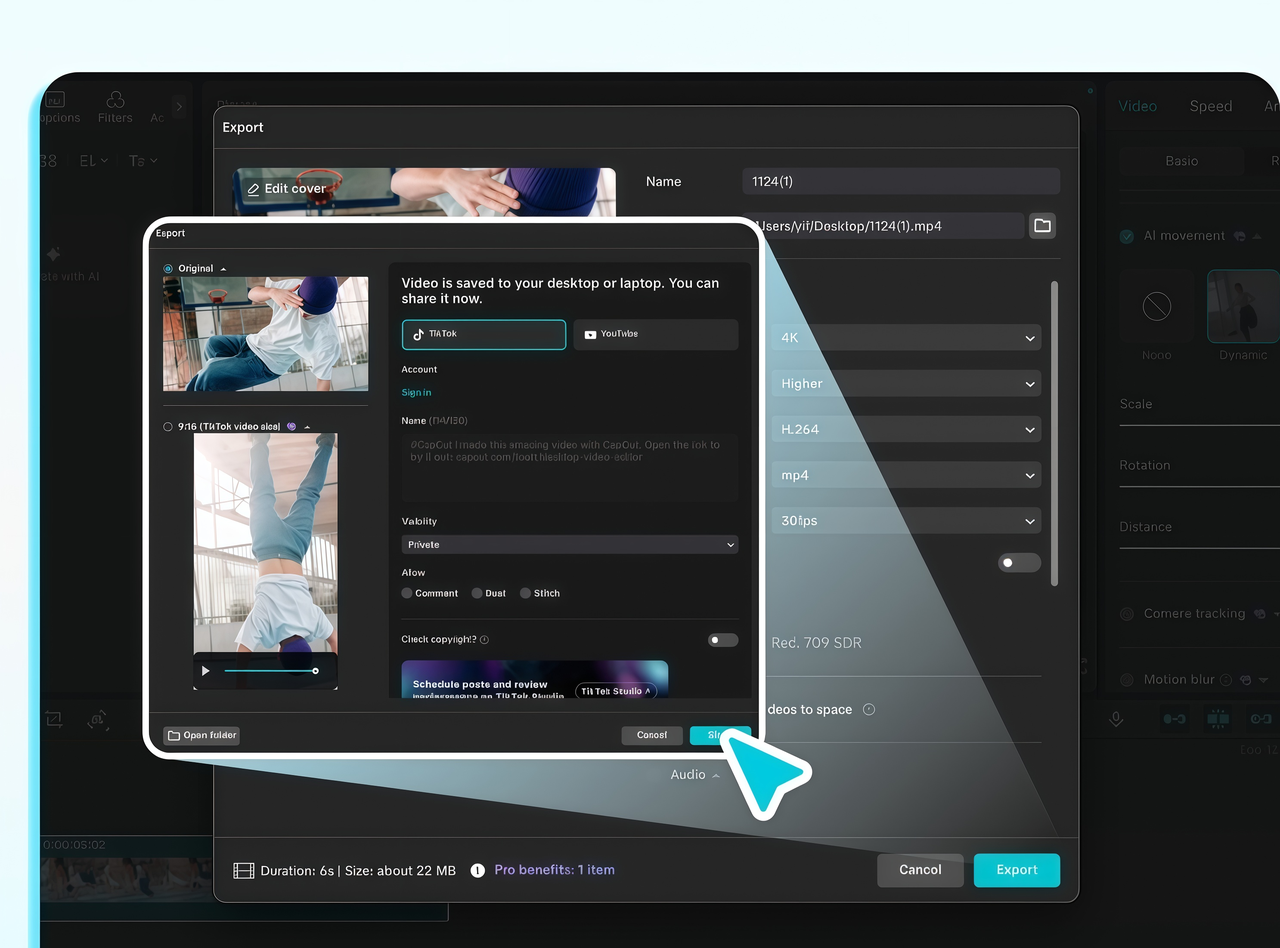Switch to the Video tab
This screenshot has height=948, width=1280.
(x=1137, y=105)
